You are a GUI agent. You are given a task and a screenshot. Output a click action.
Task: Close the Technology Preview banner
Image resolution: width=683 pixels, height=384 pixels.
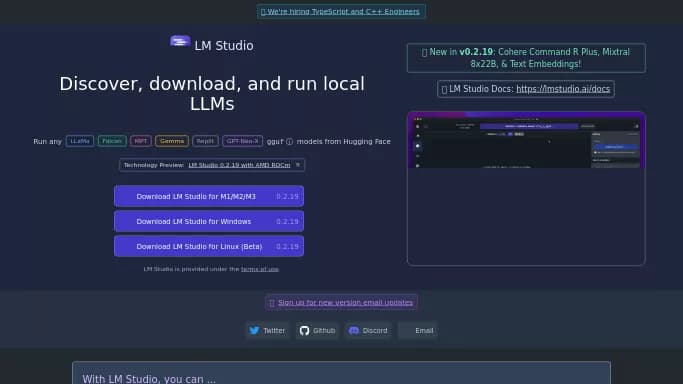coord(298,165)
